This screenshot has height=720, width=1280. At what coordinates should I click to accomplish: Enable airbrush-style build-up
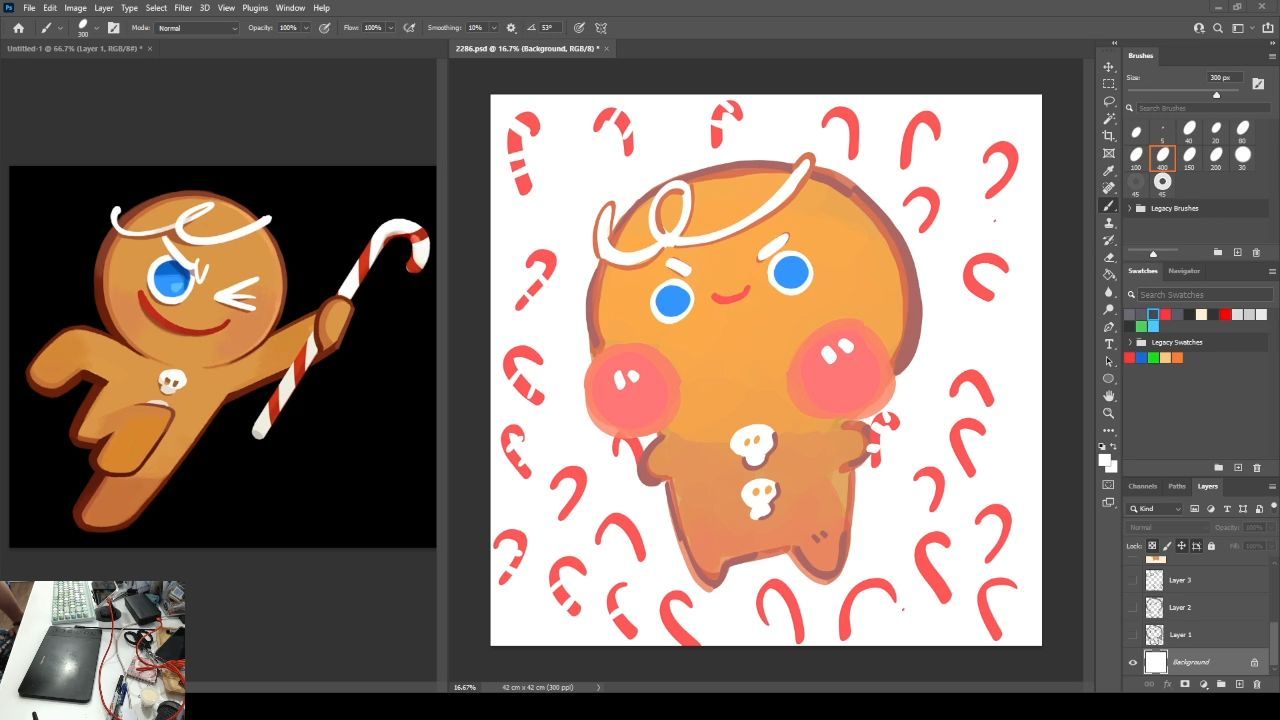[x=409, y=28]
